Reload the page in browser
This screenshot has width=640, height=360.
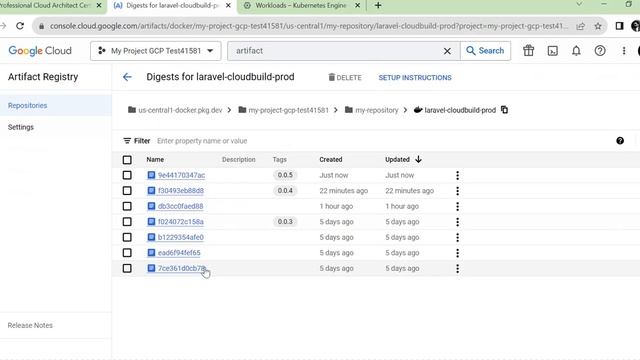[20, 26]
